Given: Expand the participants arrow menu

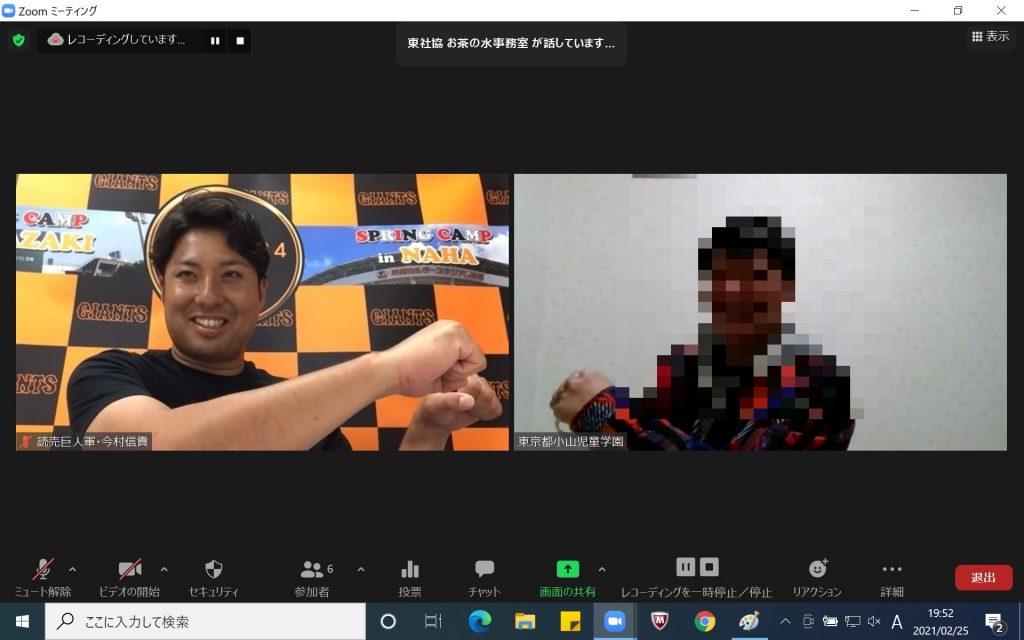Looking at the screenshot, I should 361,569.
